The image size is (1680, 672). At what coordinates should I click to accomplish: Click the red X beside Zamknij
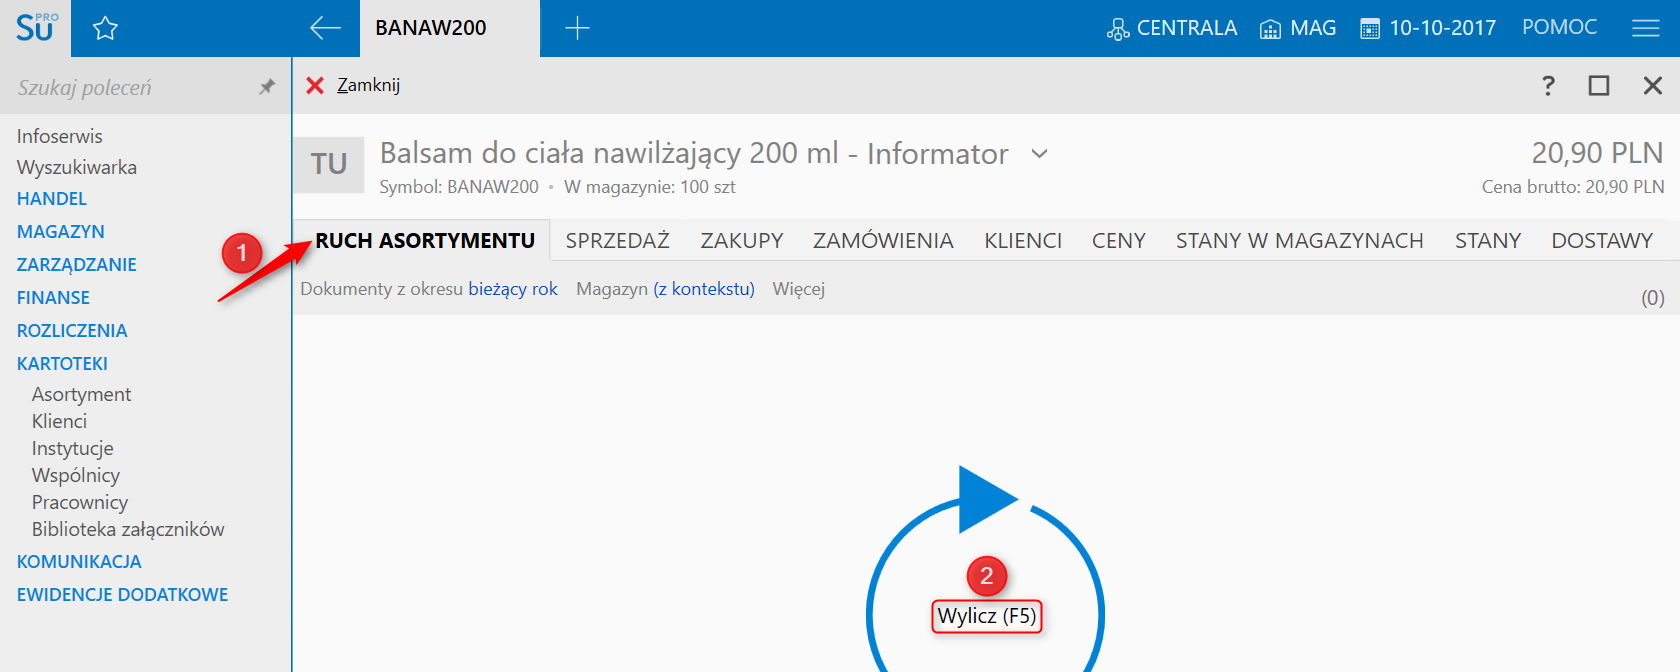[315, 85]
